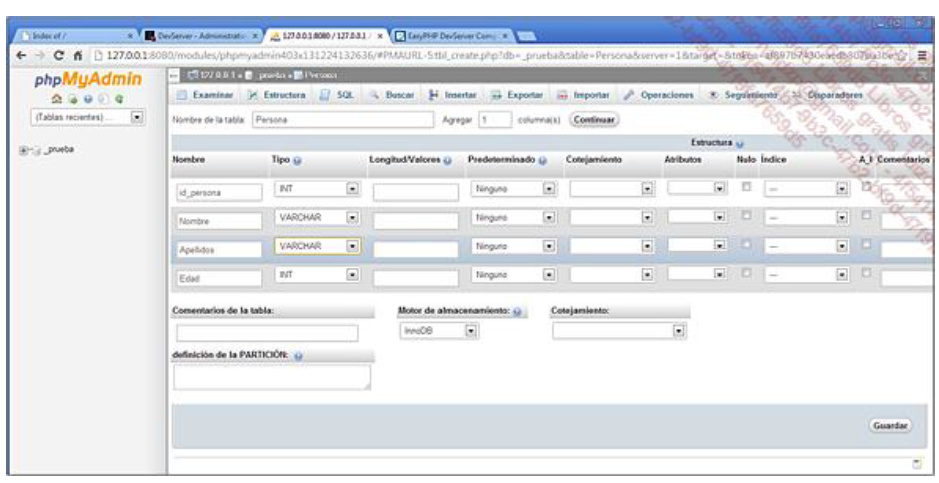
Task: Open Tipo dropdown for Nombre row
Action: (317, 217)
